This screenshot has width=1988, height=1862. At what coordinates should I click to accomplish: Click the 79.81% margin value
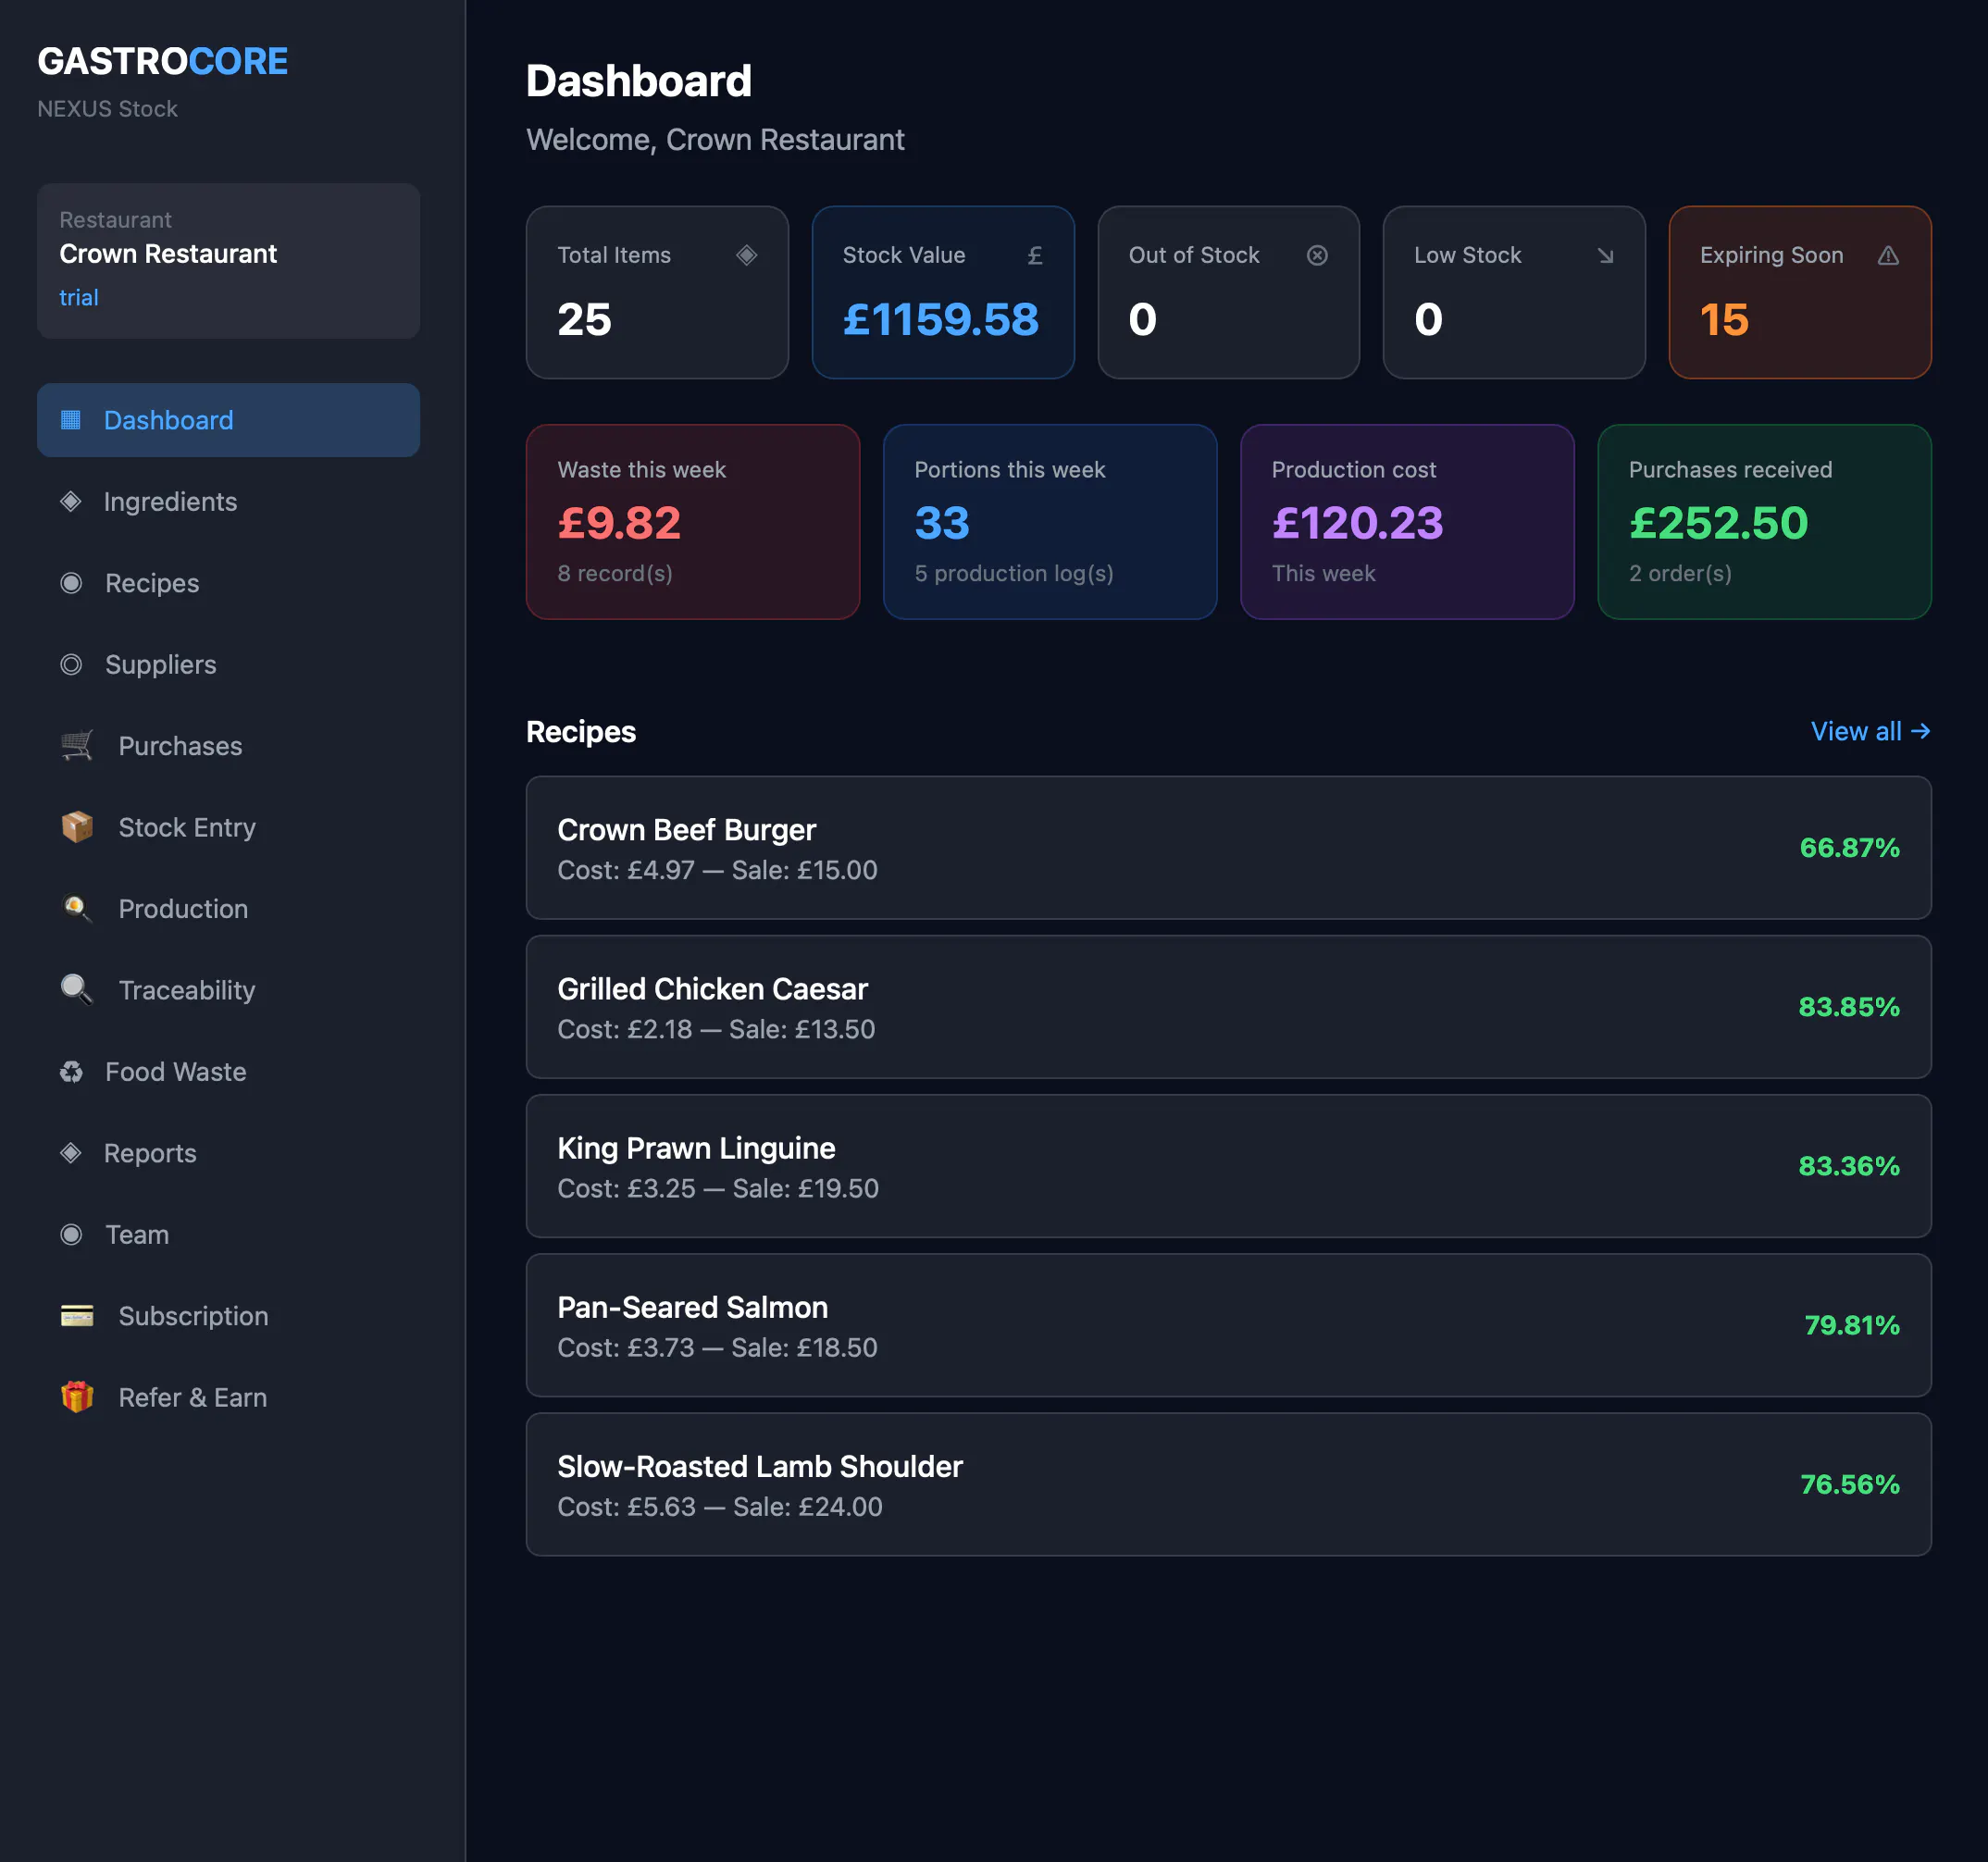1852,1325
